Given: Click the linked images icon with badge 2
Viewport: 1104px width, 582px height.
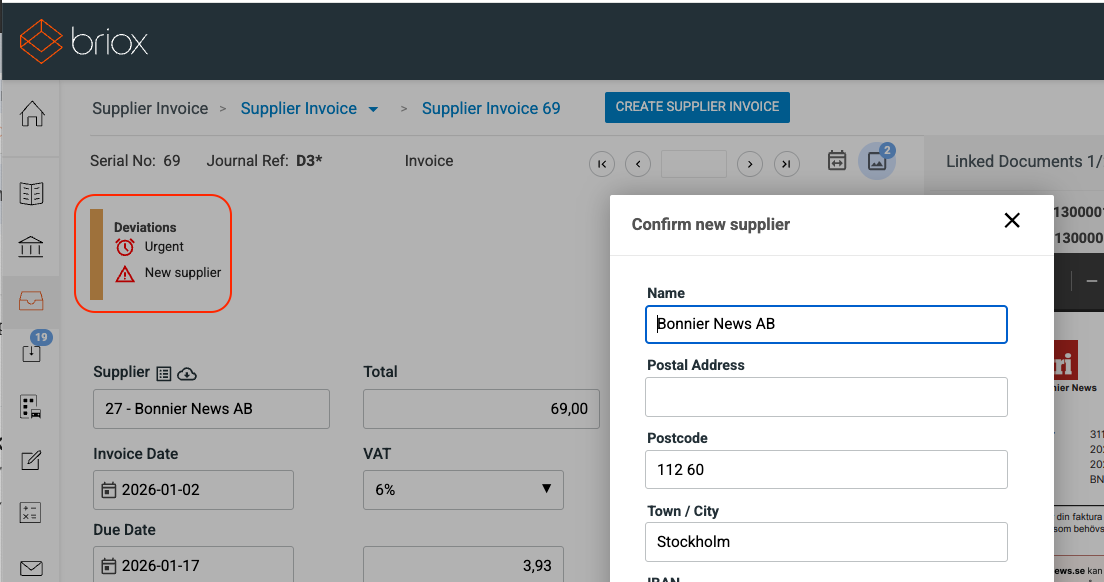Looking at the screenshot, I should tap(877, 162).
